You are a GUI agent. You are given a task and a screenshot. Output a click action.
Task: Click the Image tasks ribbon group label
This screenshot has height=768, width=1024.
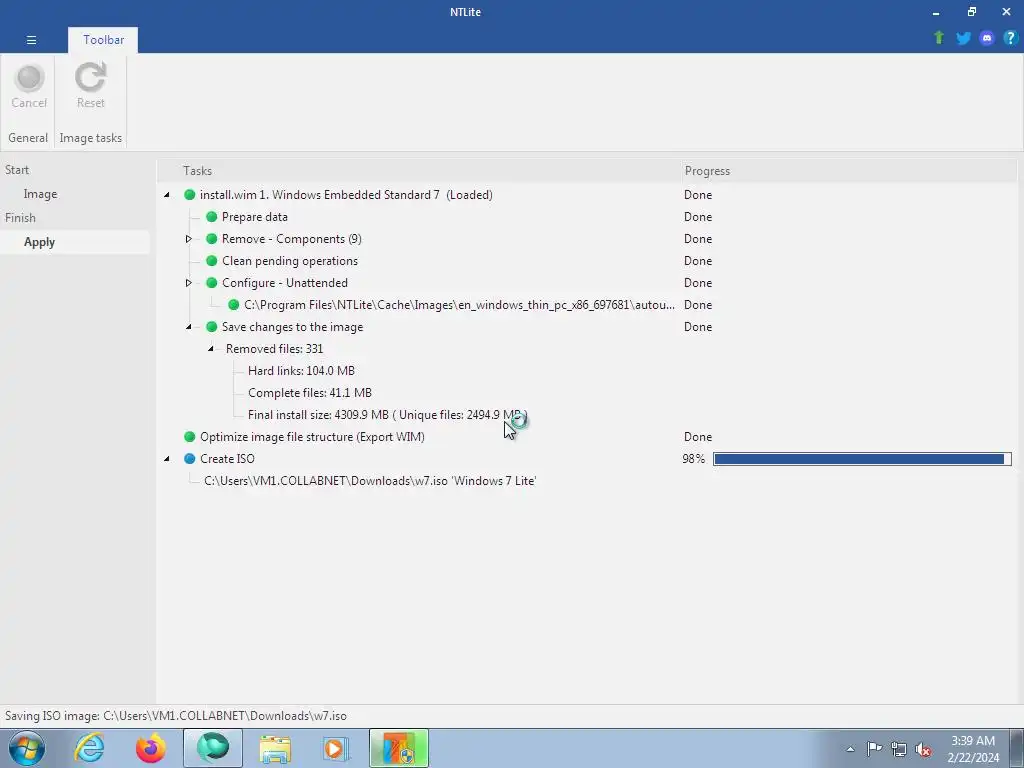(x=91, y=138)
